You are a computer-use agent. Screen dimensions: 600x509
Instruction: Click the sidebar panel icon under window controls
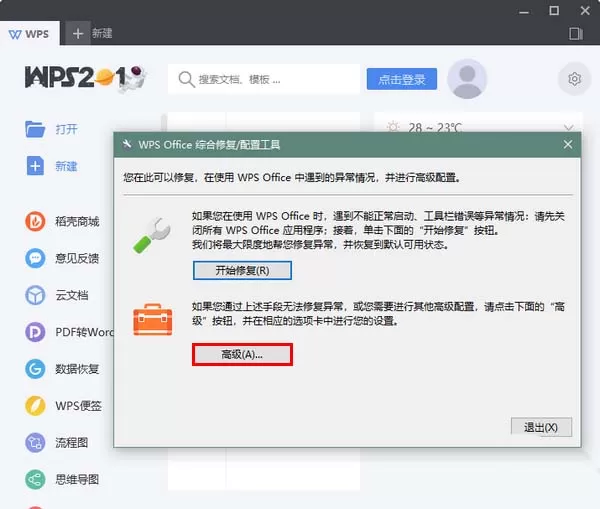(576, 34)
